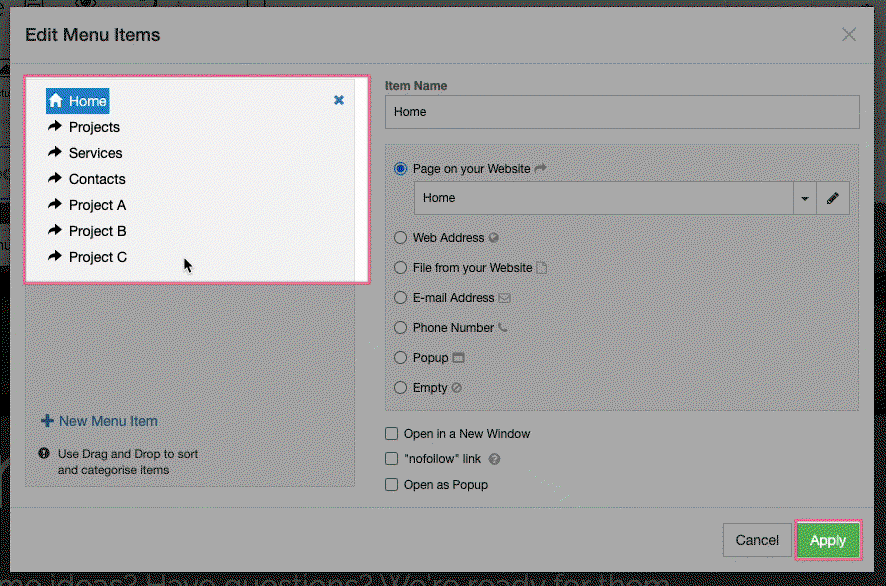The width and height of the screenshot is (886, 586).
Task: Close the Edit Menu Items dialog
Action: click(x=848, y=34)
